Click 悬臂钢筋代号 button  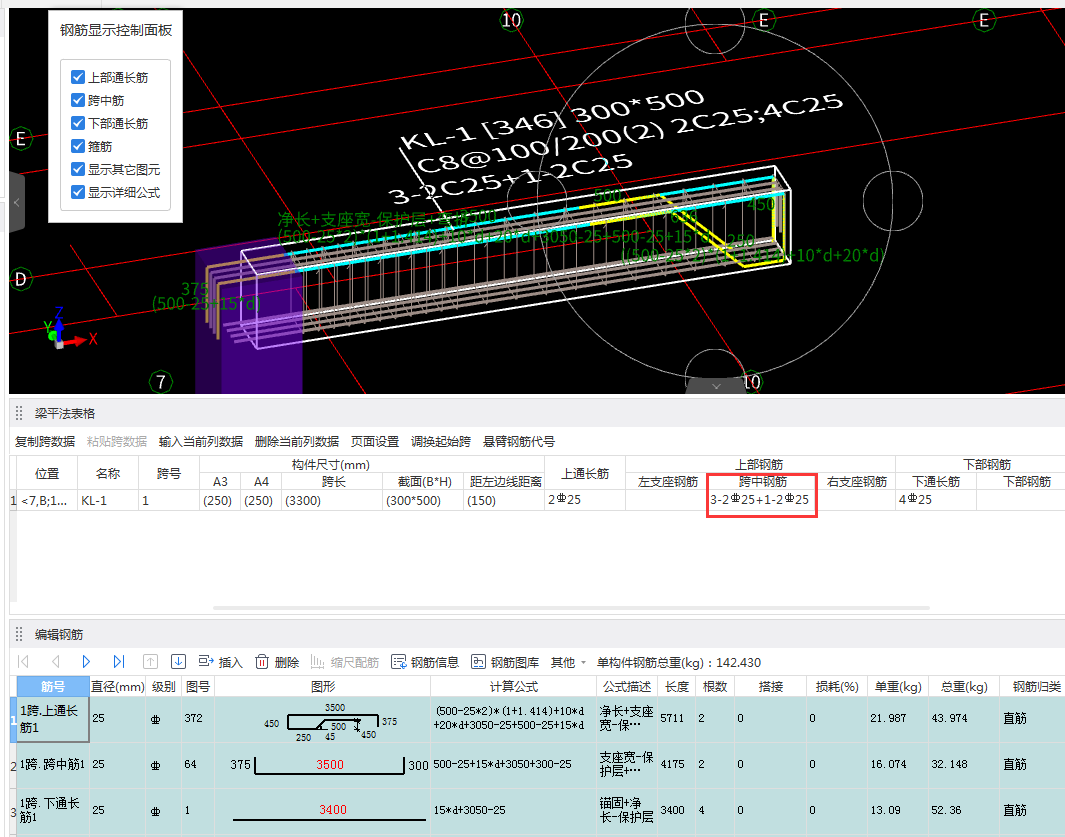(519, 442)
